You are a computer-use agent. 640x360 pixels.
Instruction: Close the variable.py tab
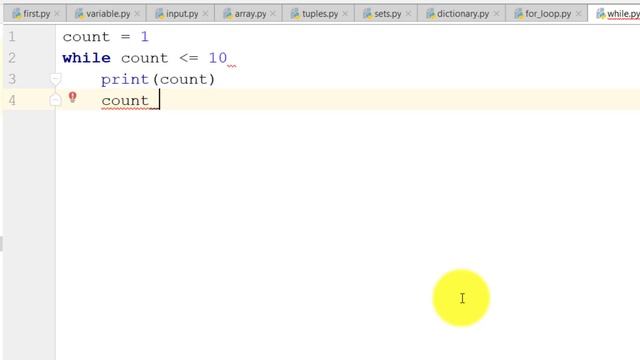[x=137, y=14]
